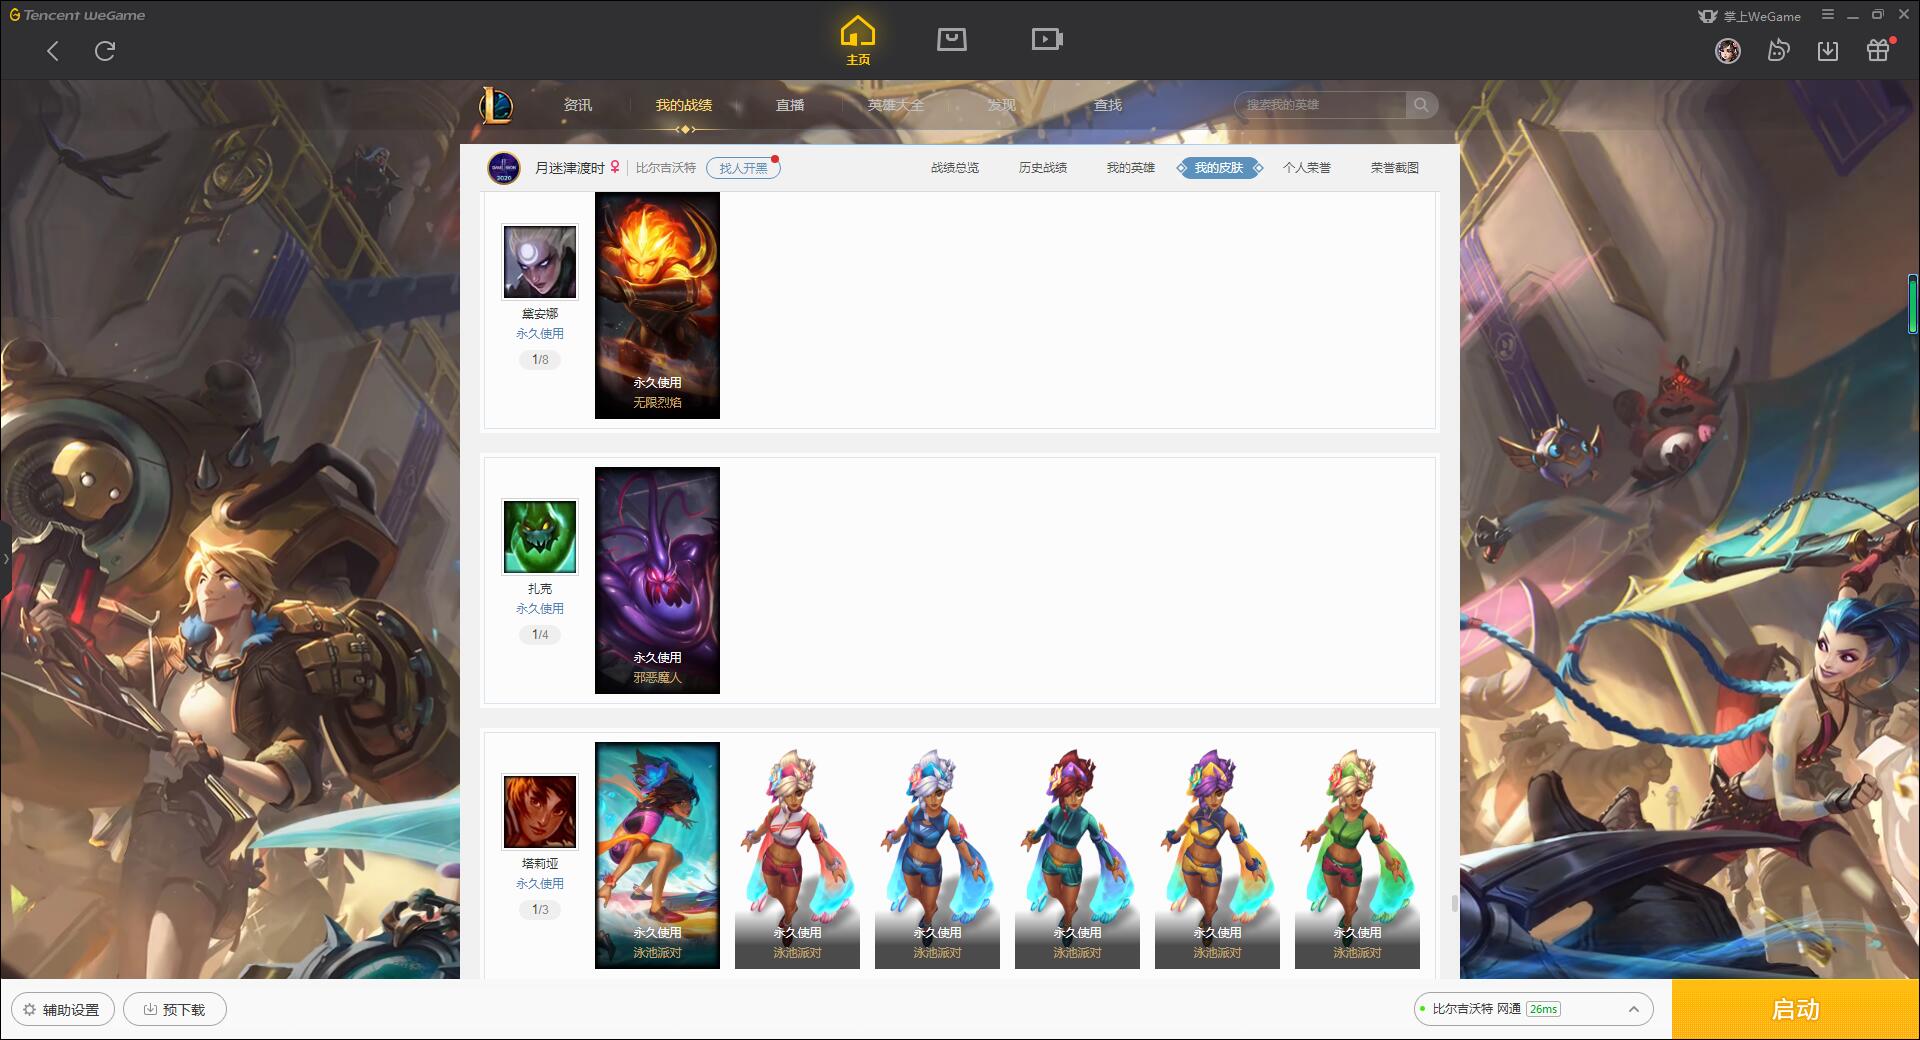Open the store bag icon in top bar
The width and height of the screenshot is (1920, 1040).
[952, 40]
